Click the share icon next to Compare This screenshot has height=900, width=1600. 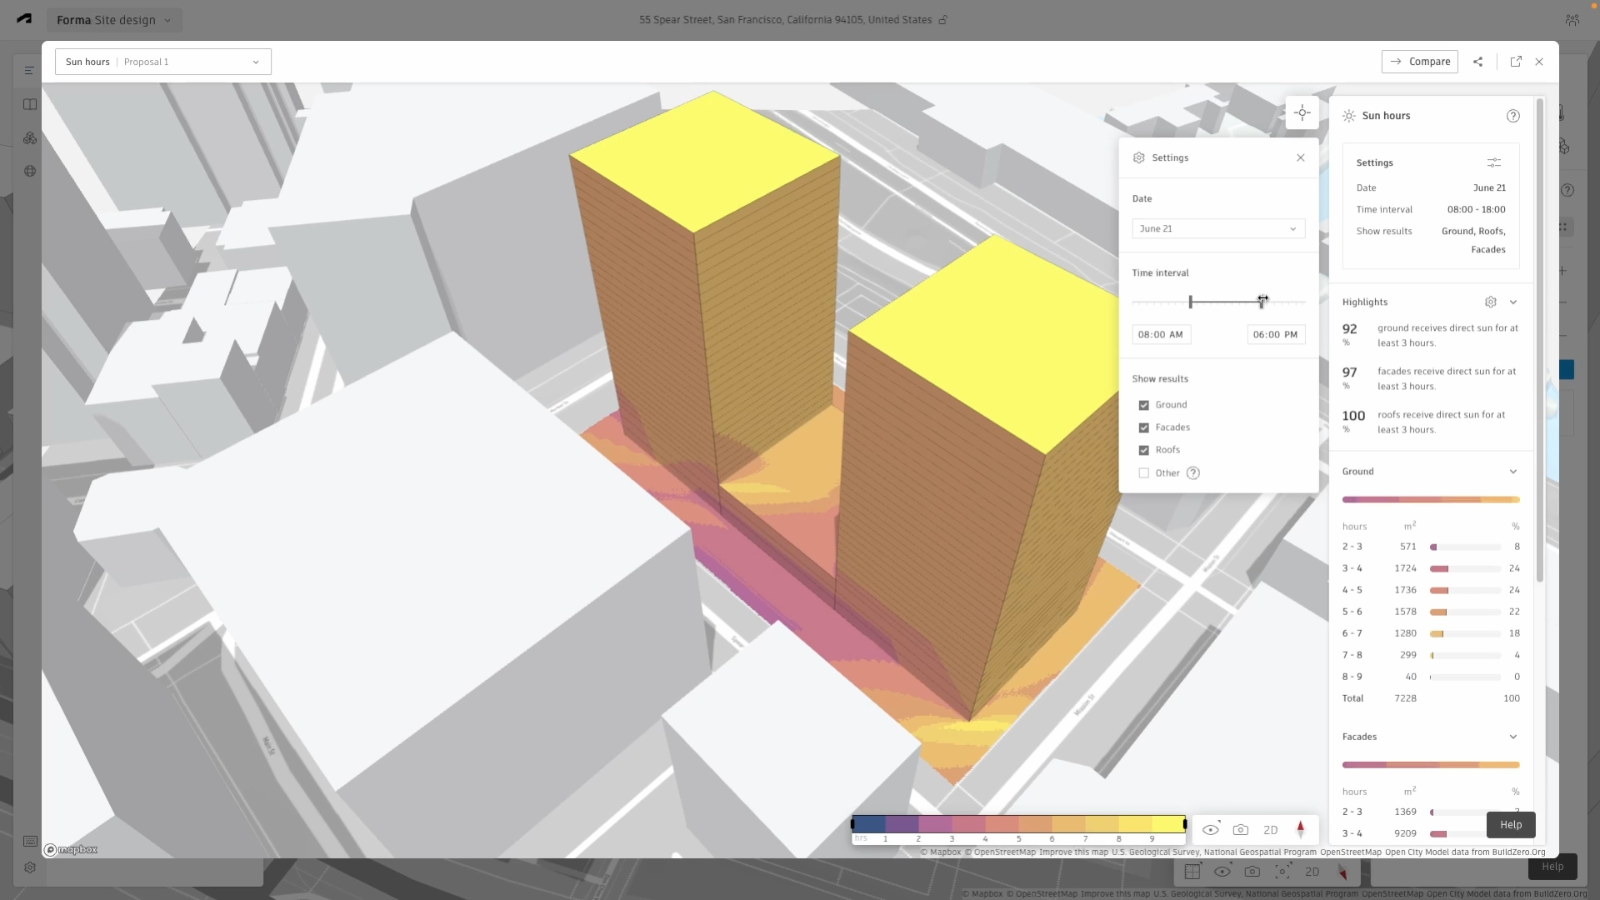(1478, 62)
